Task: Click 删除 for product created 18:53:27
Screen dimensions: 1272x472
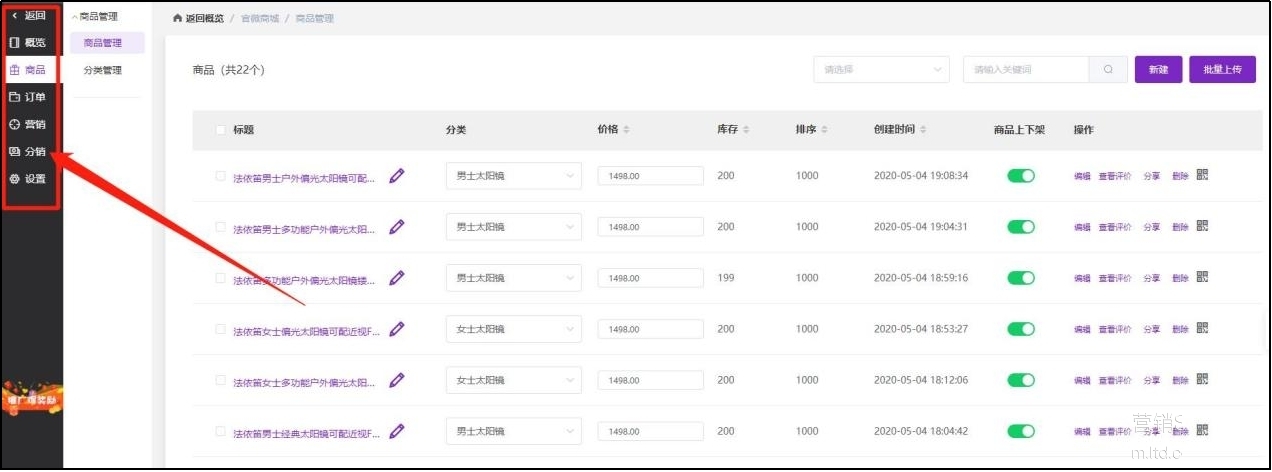Action: 1180,329
